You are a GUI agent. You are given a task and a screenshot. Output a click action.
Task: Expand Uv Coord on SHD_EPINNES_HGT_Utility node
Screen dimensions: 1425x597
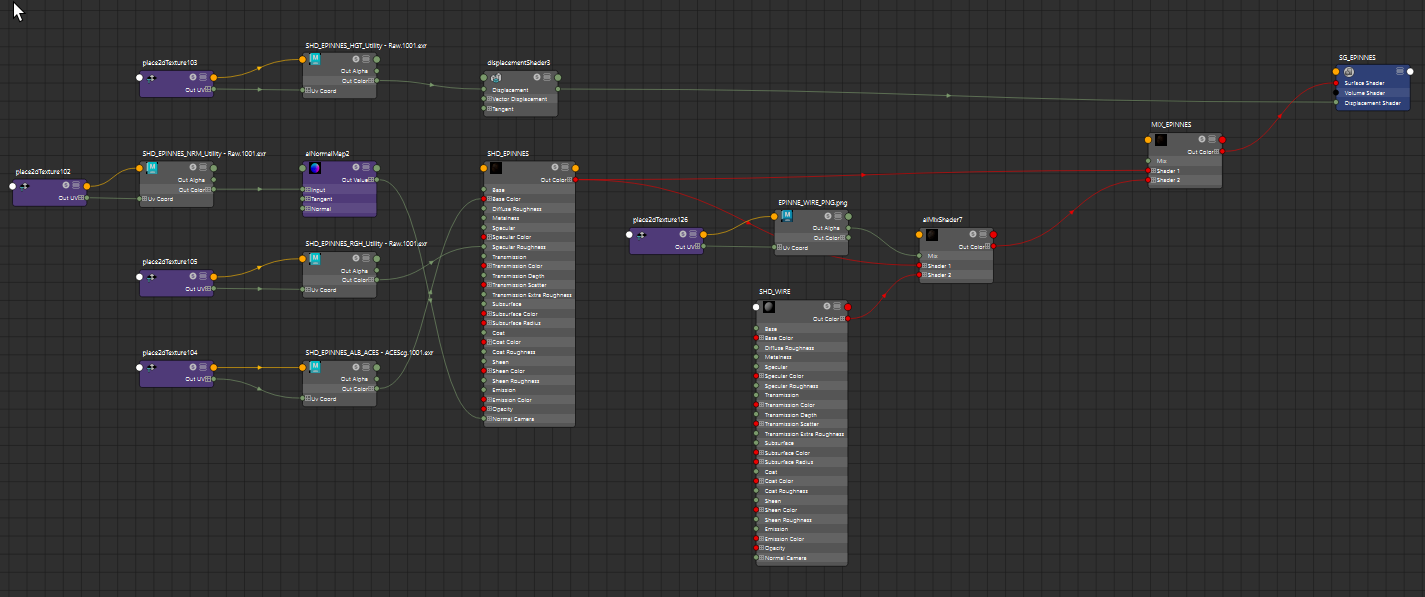click(308, 90)
